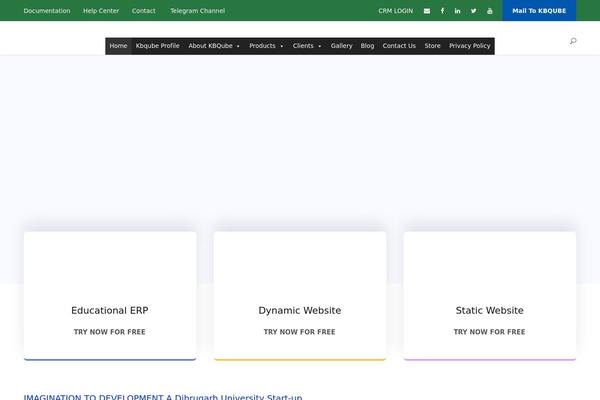Open the Privacy Policy menu item
The height and width of the screenshot is (400, 600).
[470, 46]
